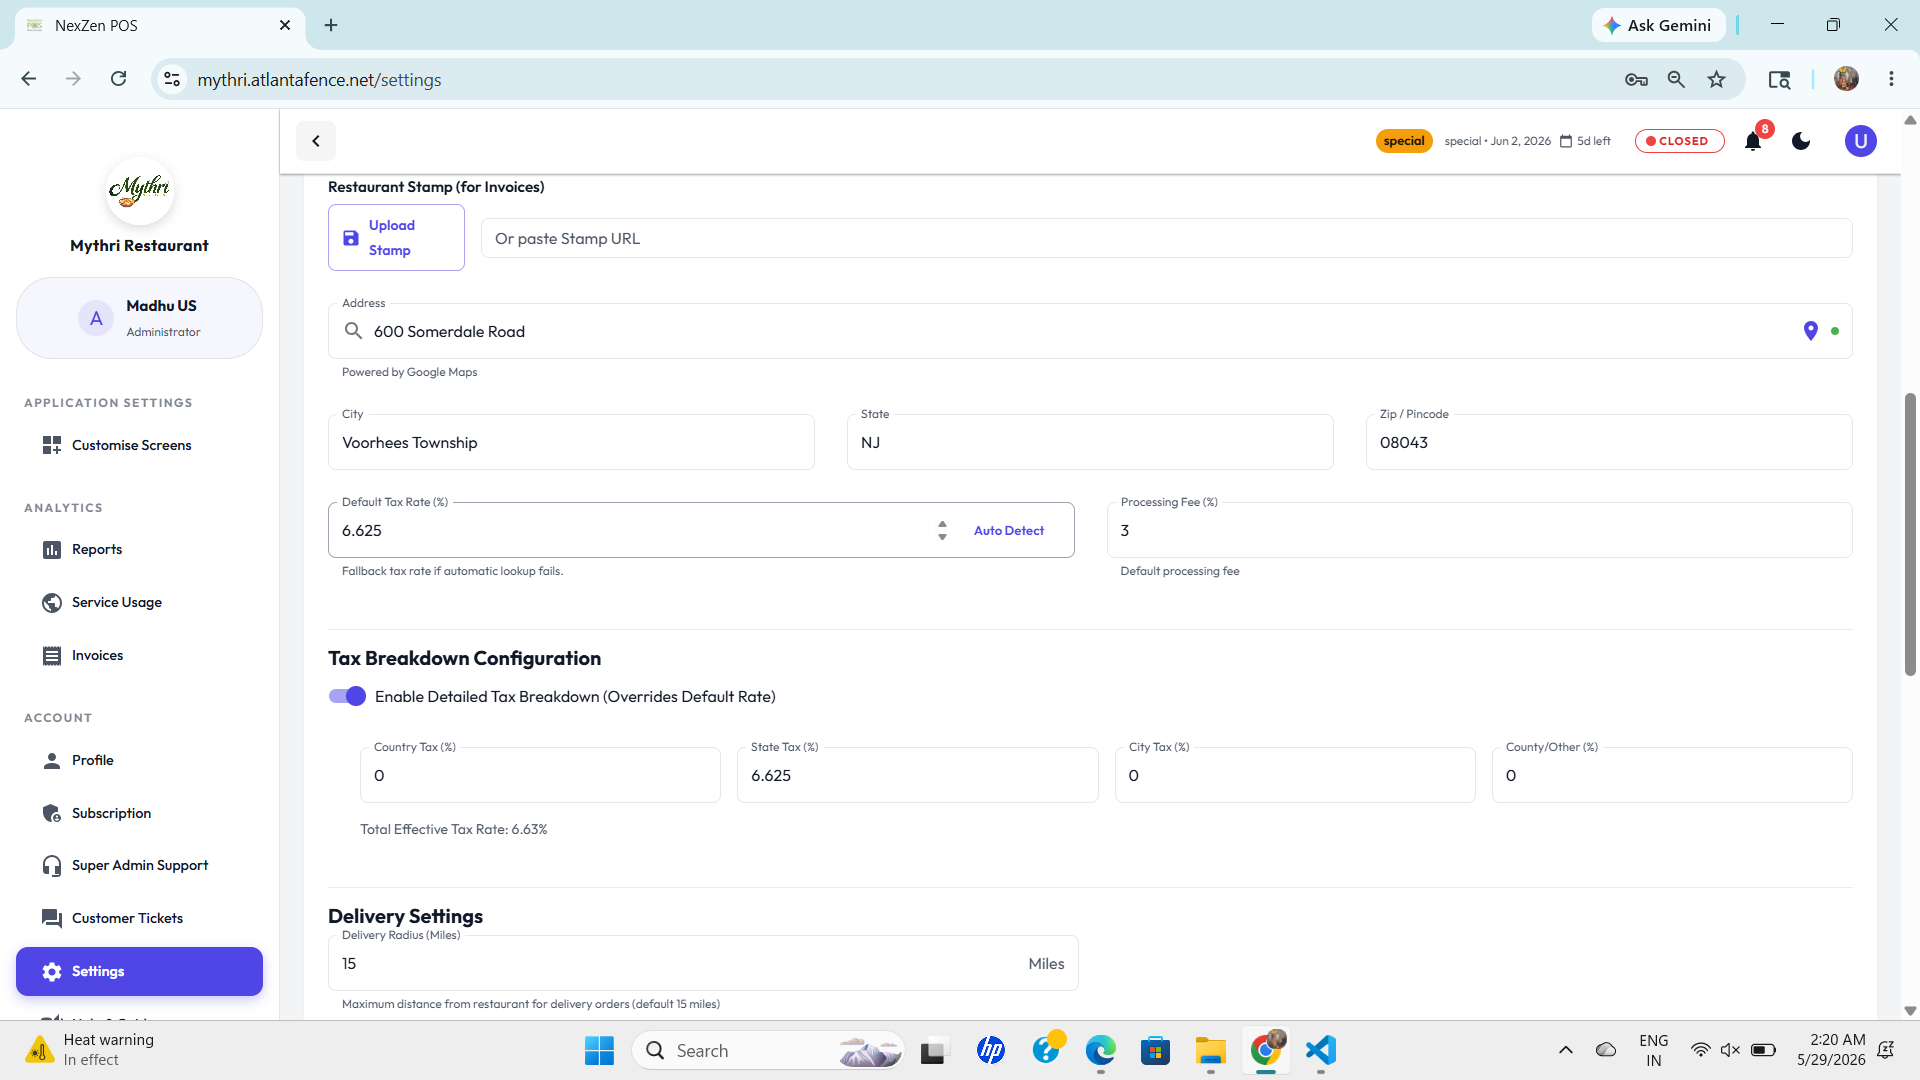Click the Subscription shield icon

(x=52, y=813)
